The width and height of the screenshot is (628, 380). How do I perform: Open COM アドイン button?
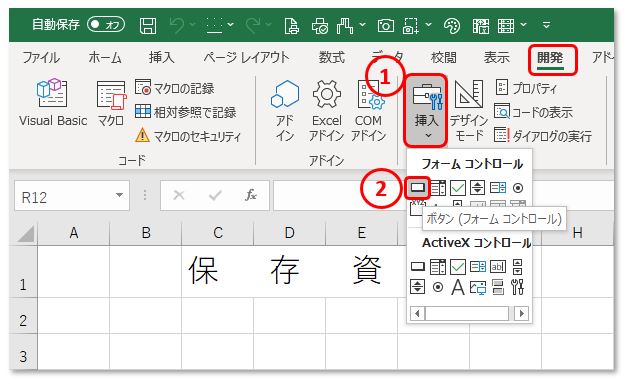(x=368, y=111)
